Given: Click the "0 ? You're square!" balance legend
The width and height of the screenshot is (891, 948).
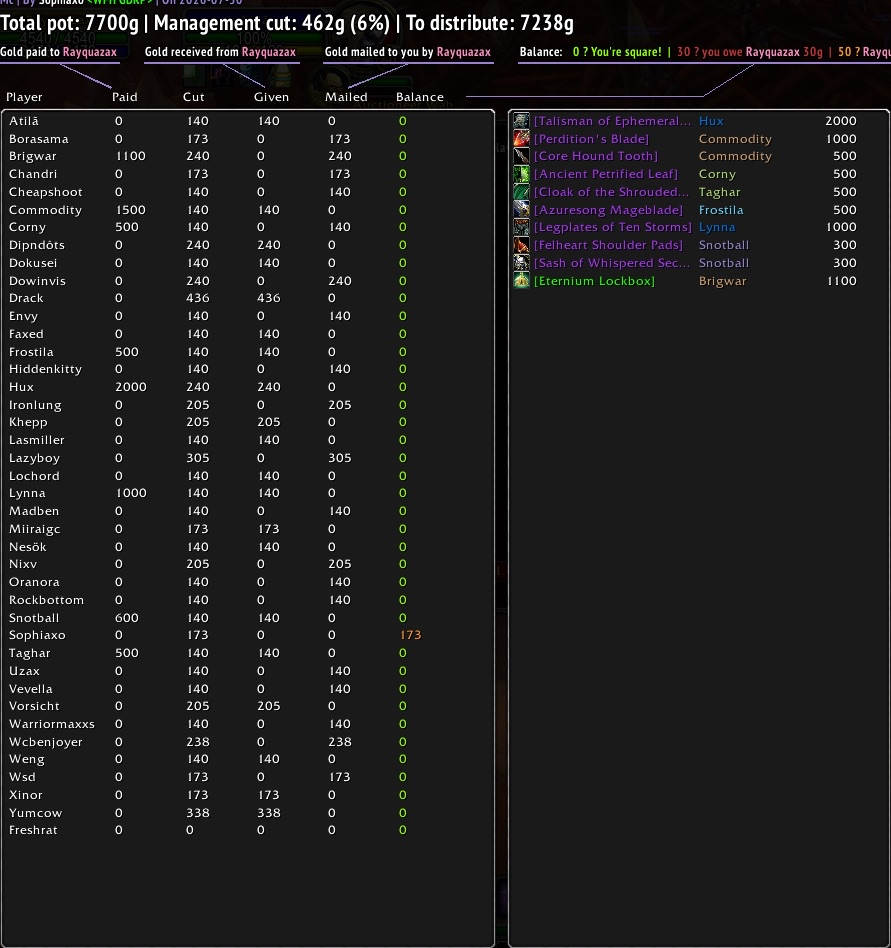Looking at the screenshot, I should (617, 52).
